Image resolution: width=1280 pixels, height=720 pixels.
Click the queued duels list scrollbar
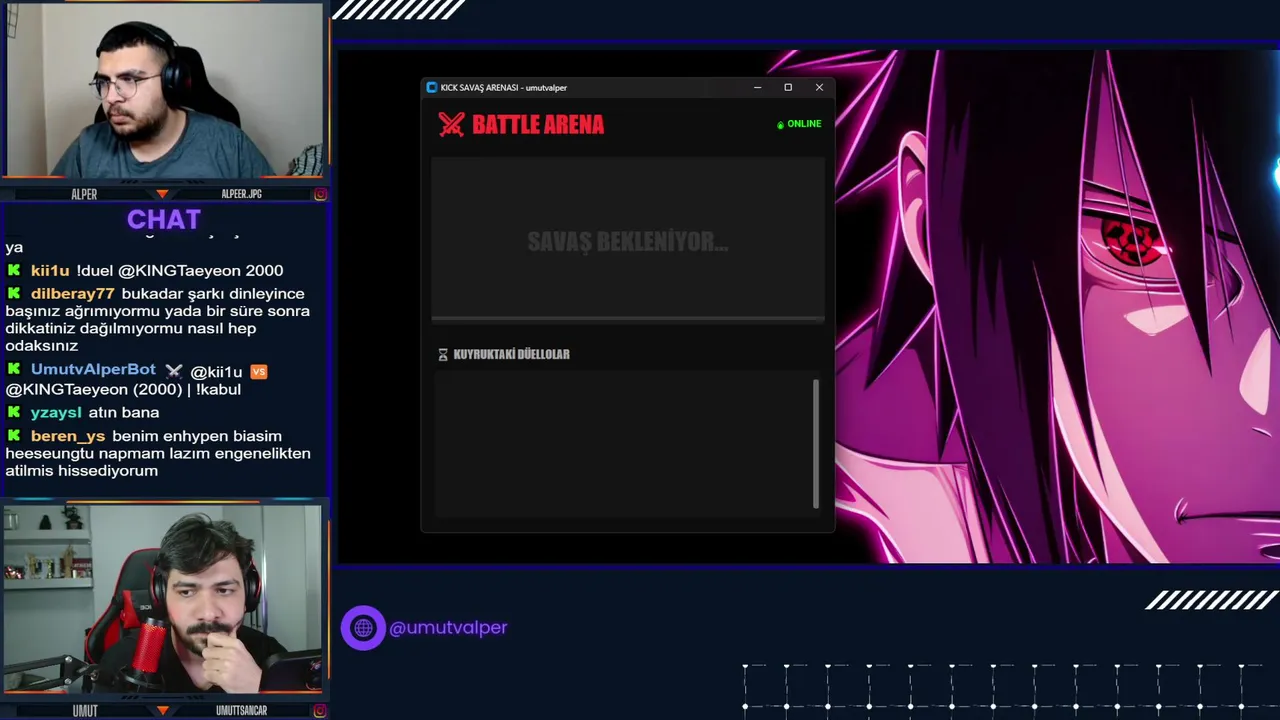click(816, 443)
